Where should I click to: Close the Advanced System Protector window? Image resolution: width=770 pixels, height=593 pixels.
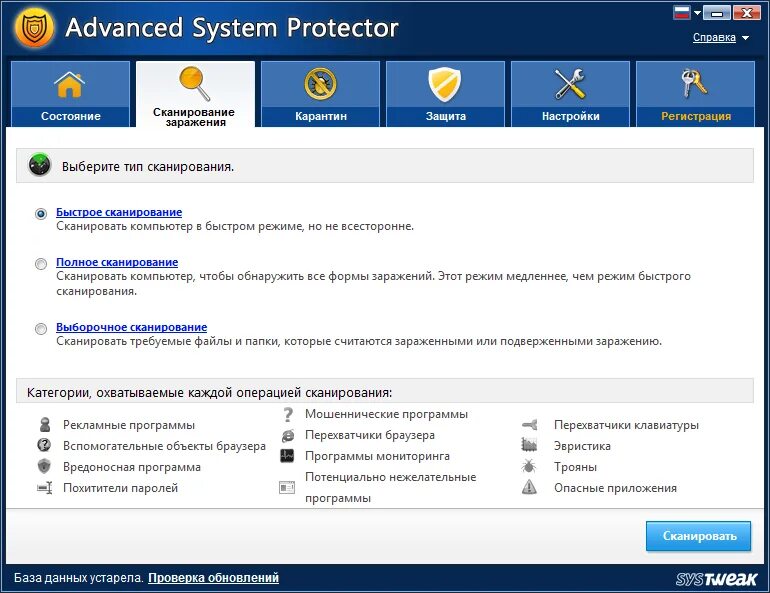[x=746, y=13]
